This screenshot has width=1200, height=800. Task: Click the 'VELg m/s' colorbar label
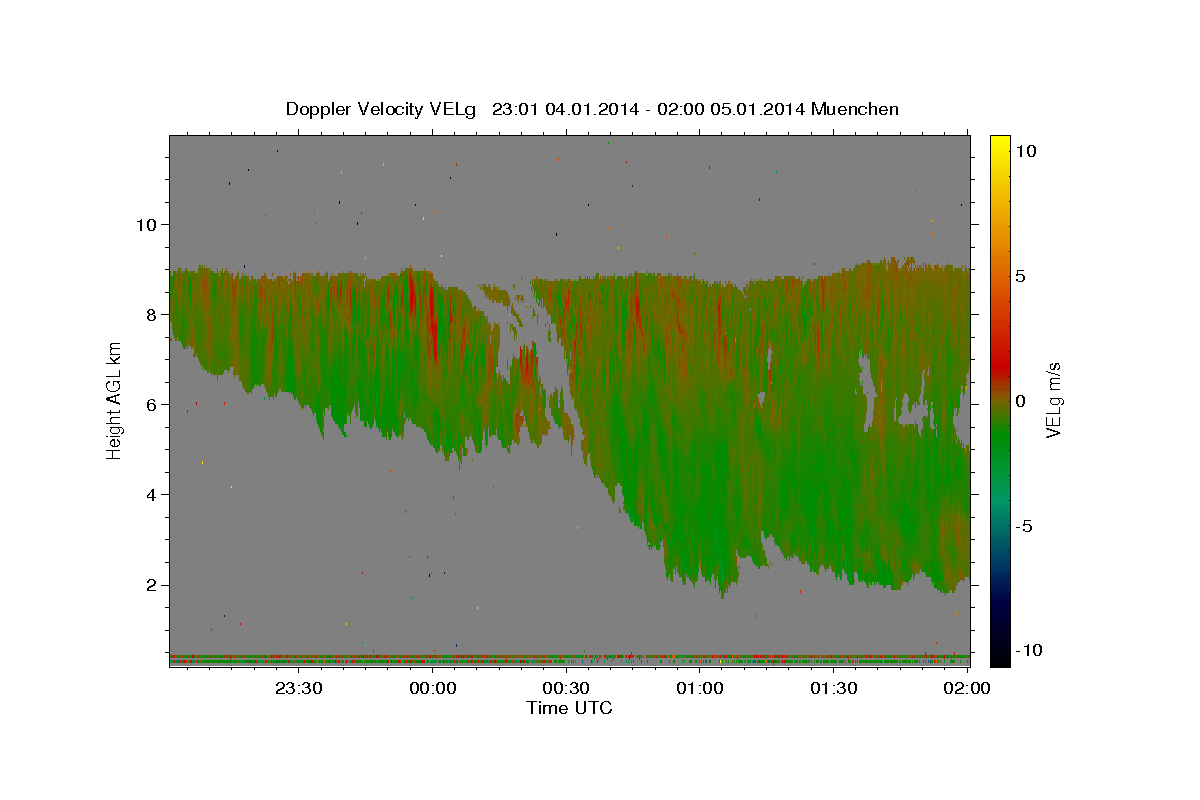click(x=1053, y=398)
